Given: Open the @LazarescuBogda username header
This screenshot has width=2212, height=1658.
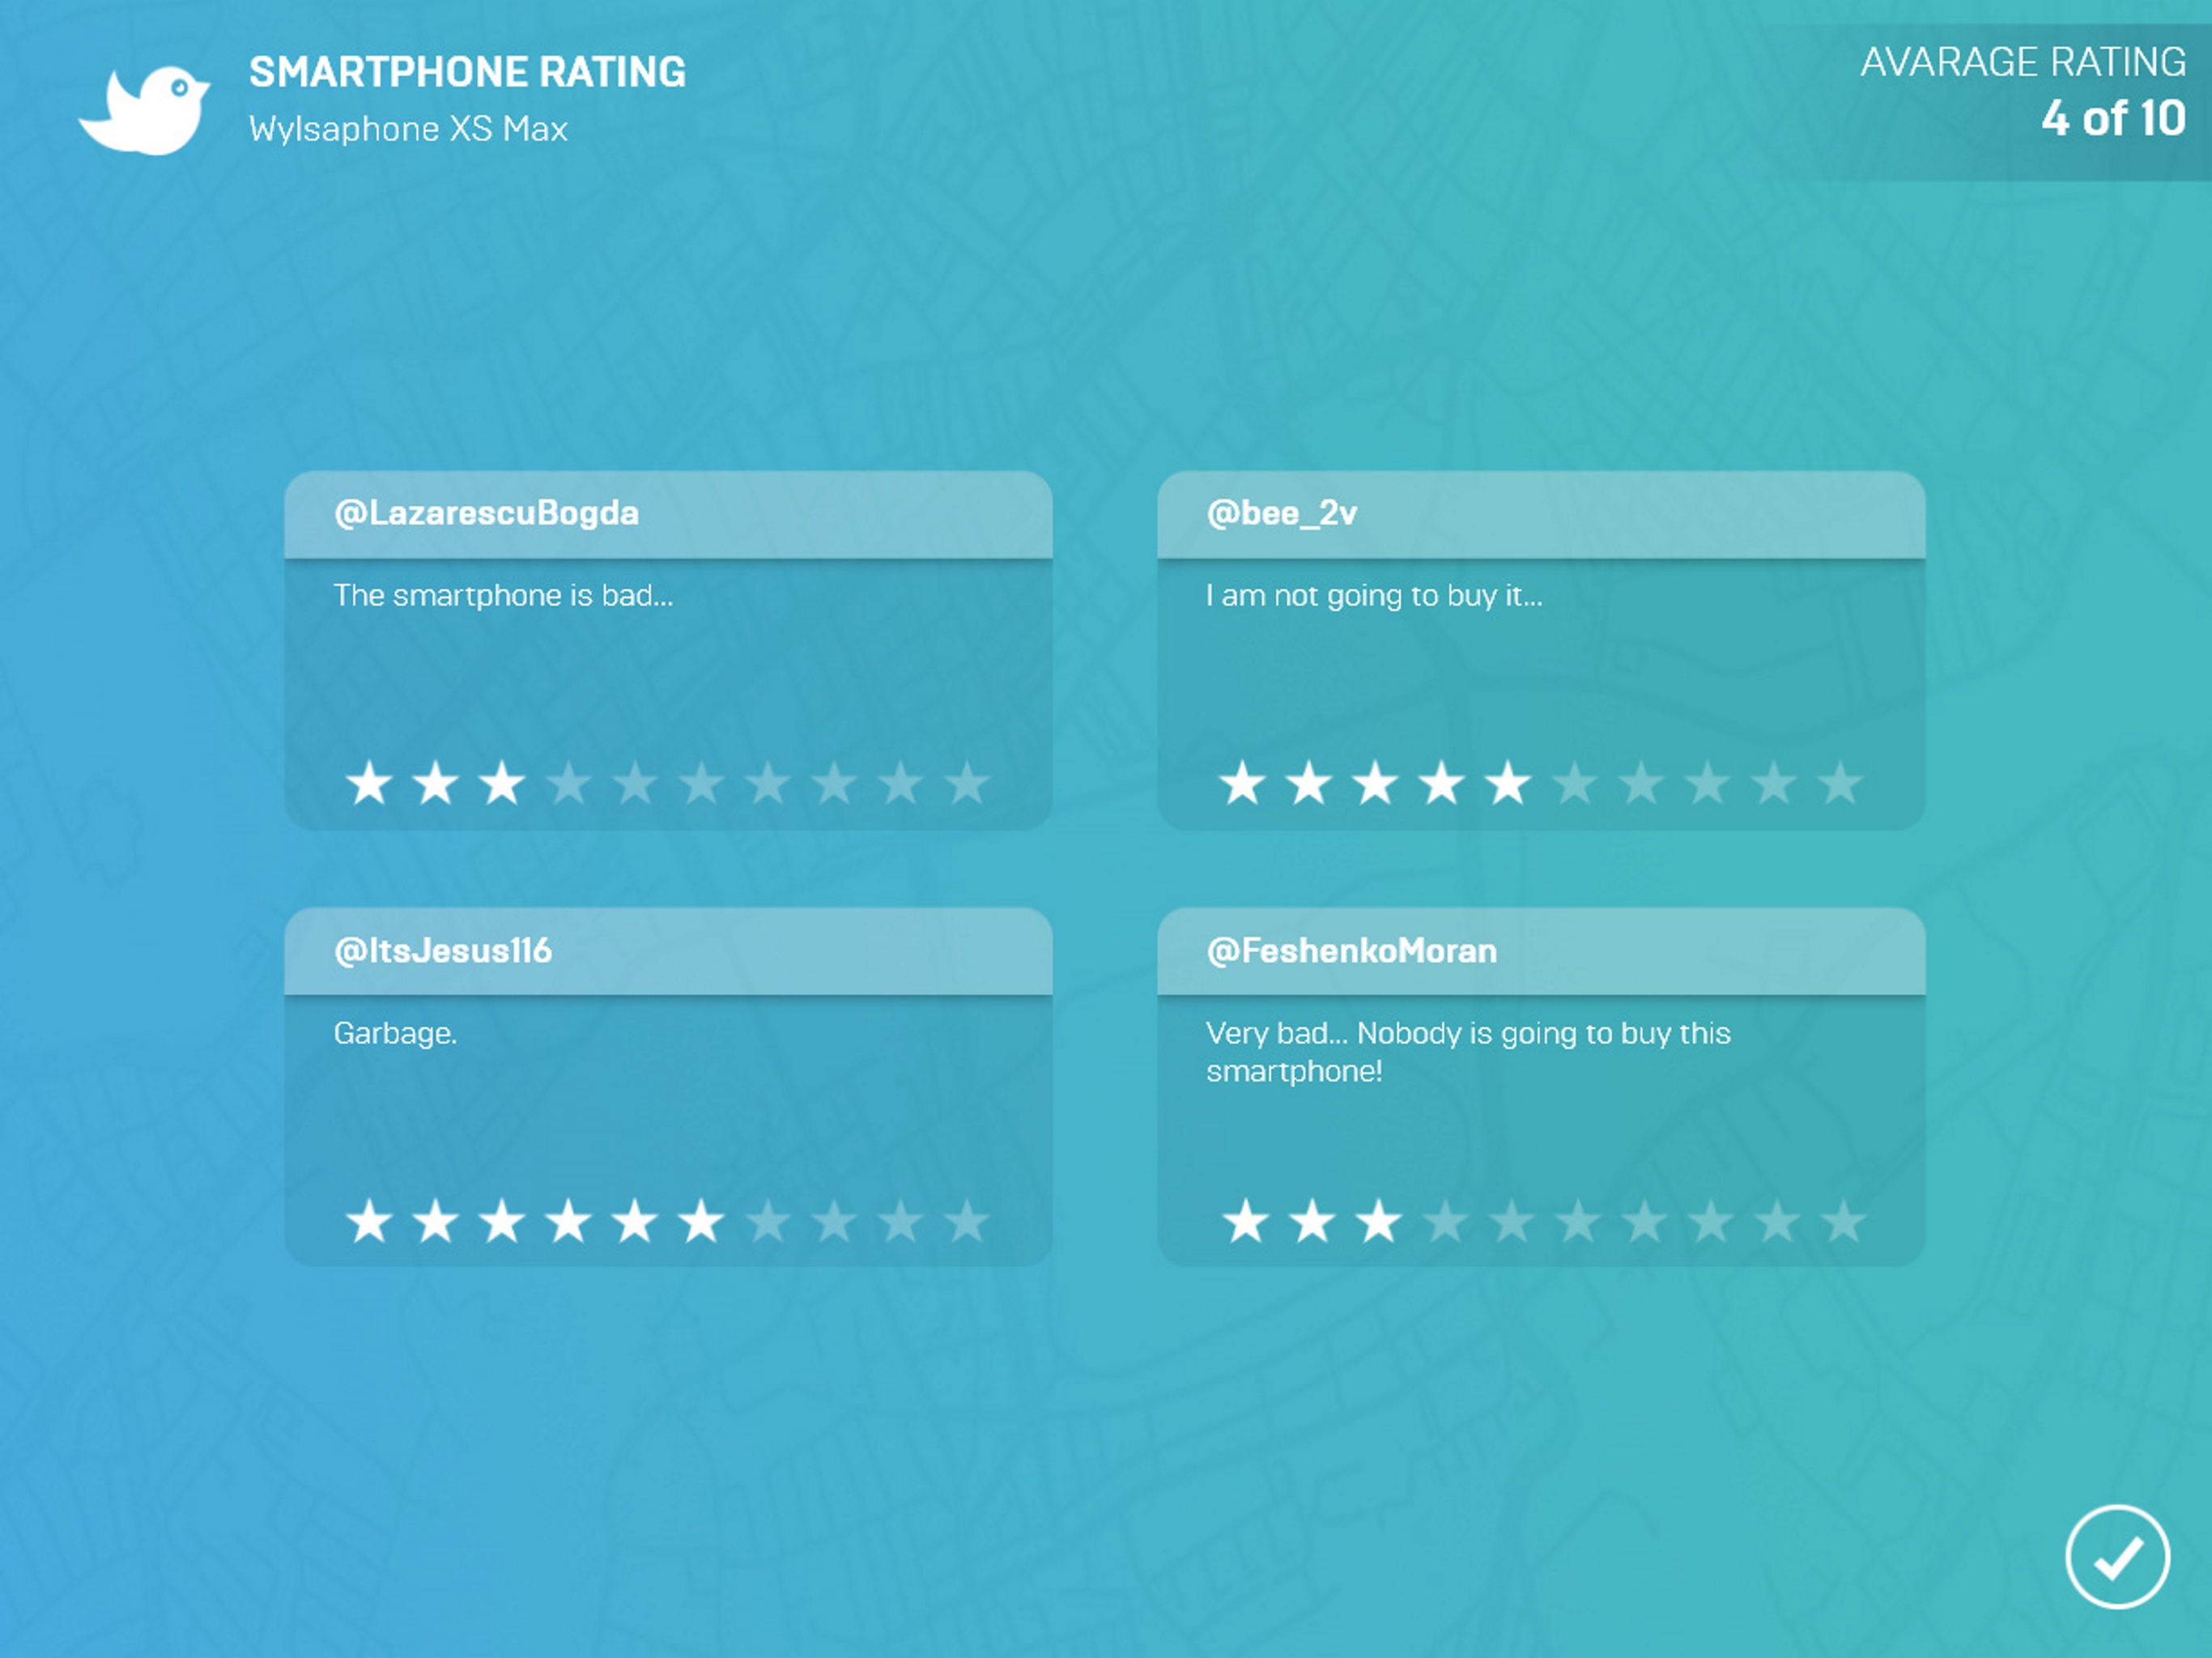Looking at the screenshot, I should 486,514.
